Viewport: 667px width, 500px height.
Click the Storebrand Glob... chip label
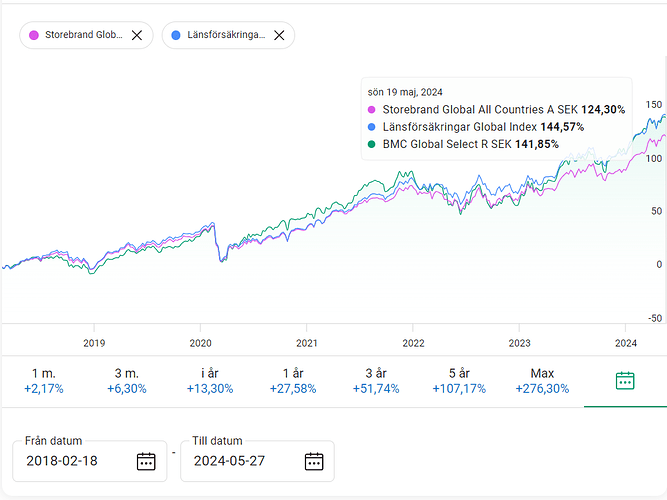[x=83, y=35]
